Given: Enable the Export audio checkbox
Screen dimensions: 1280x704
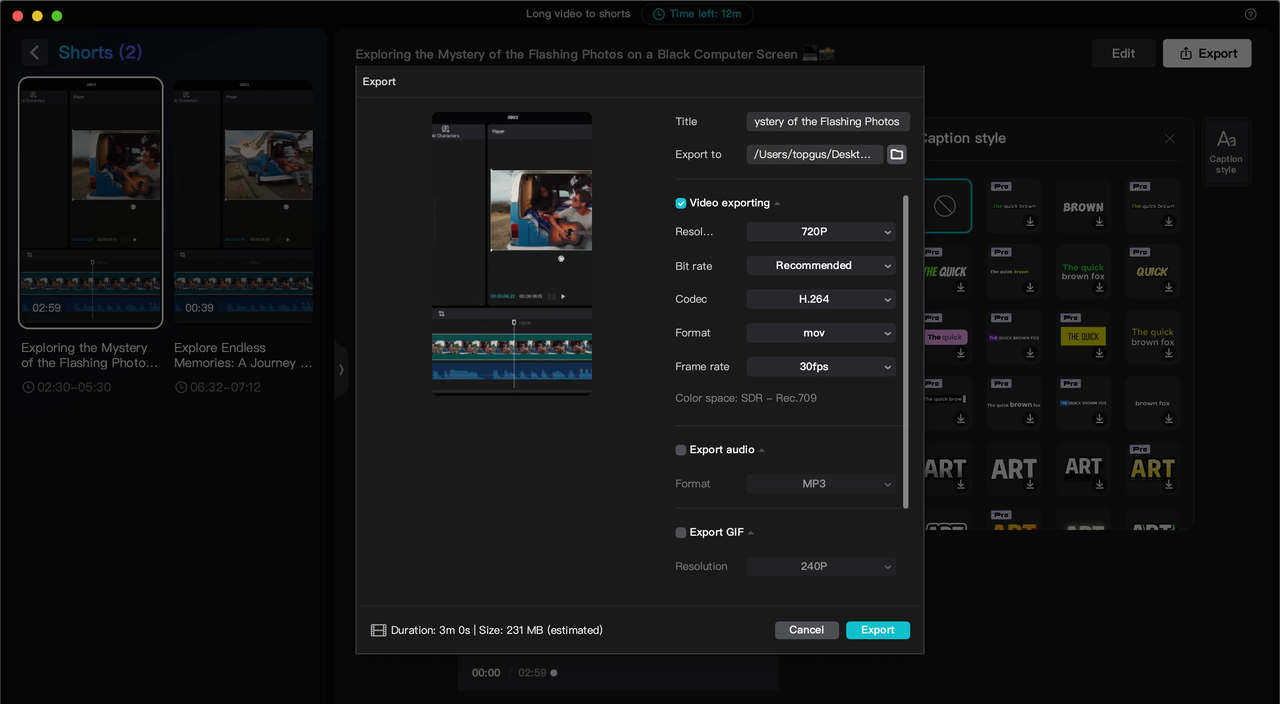Looking at the screenshot, I should point(681,450).
